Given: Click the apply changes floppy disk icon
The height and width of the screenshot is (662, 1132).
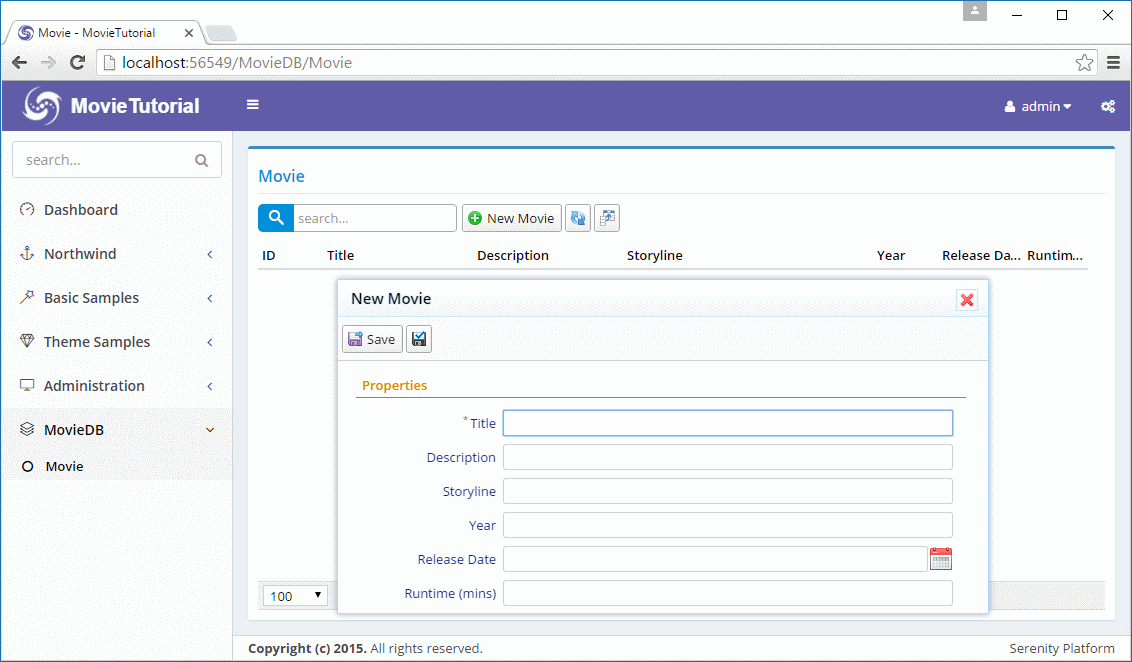Looking at the screenshot, I should [x=419, y=339].
